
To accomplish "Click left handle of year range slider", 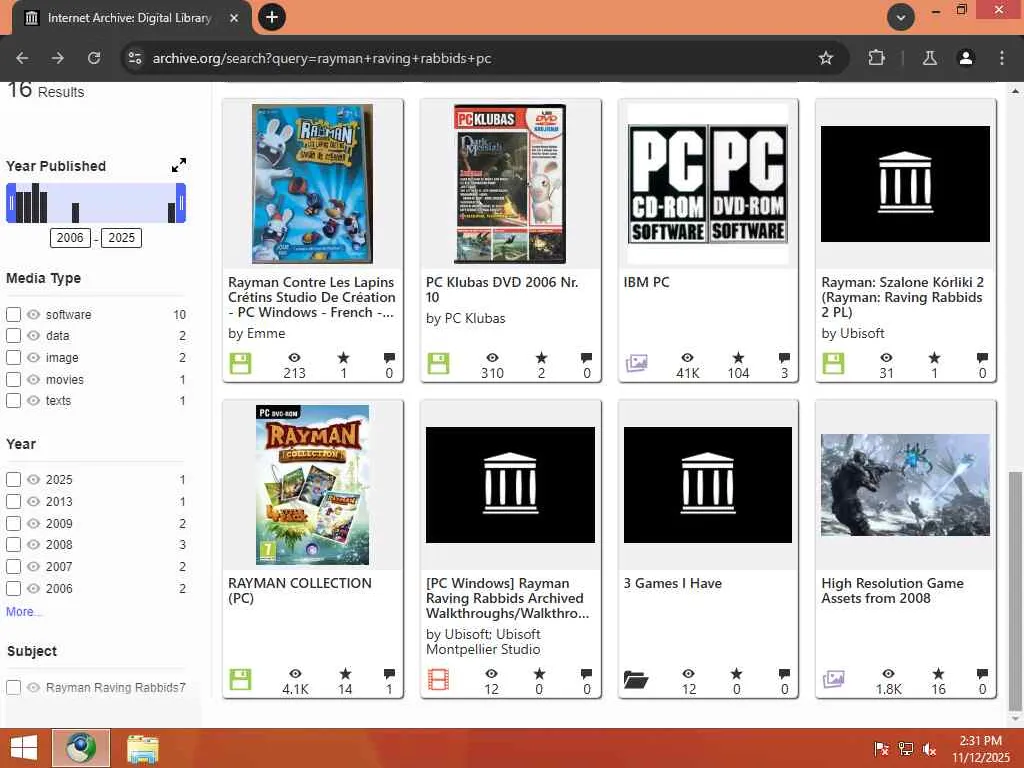I will click(11, 203).
